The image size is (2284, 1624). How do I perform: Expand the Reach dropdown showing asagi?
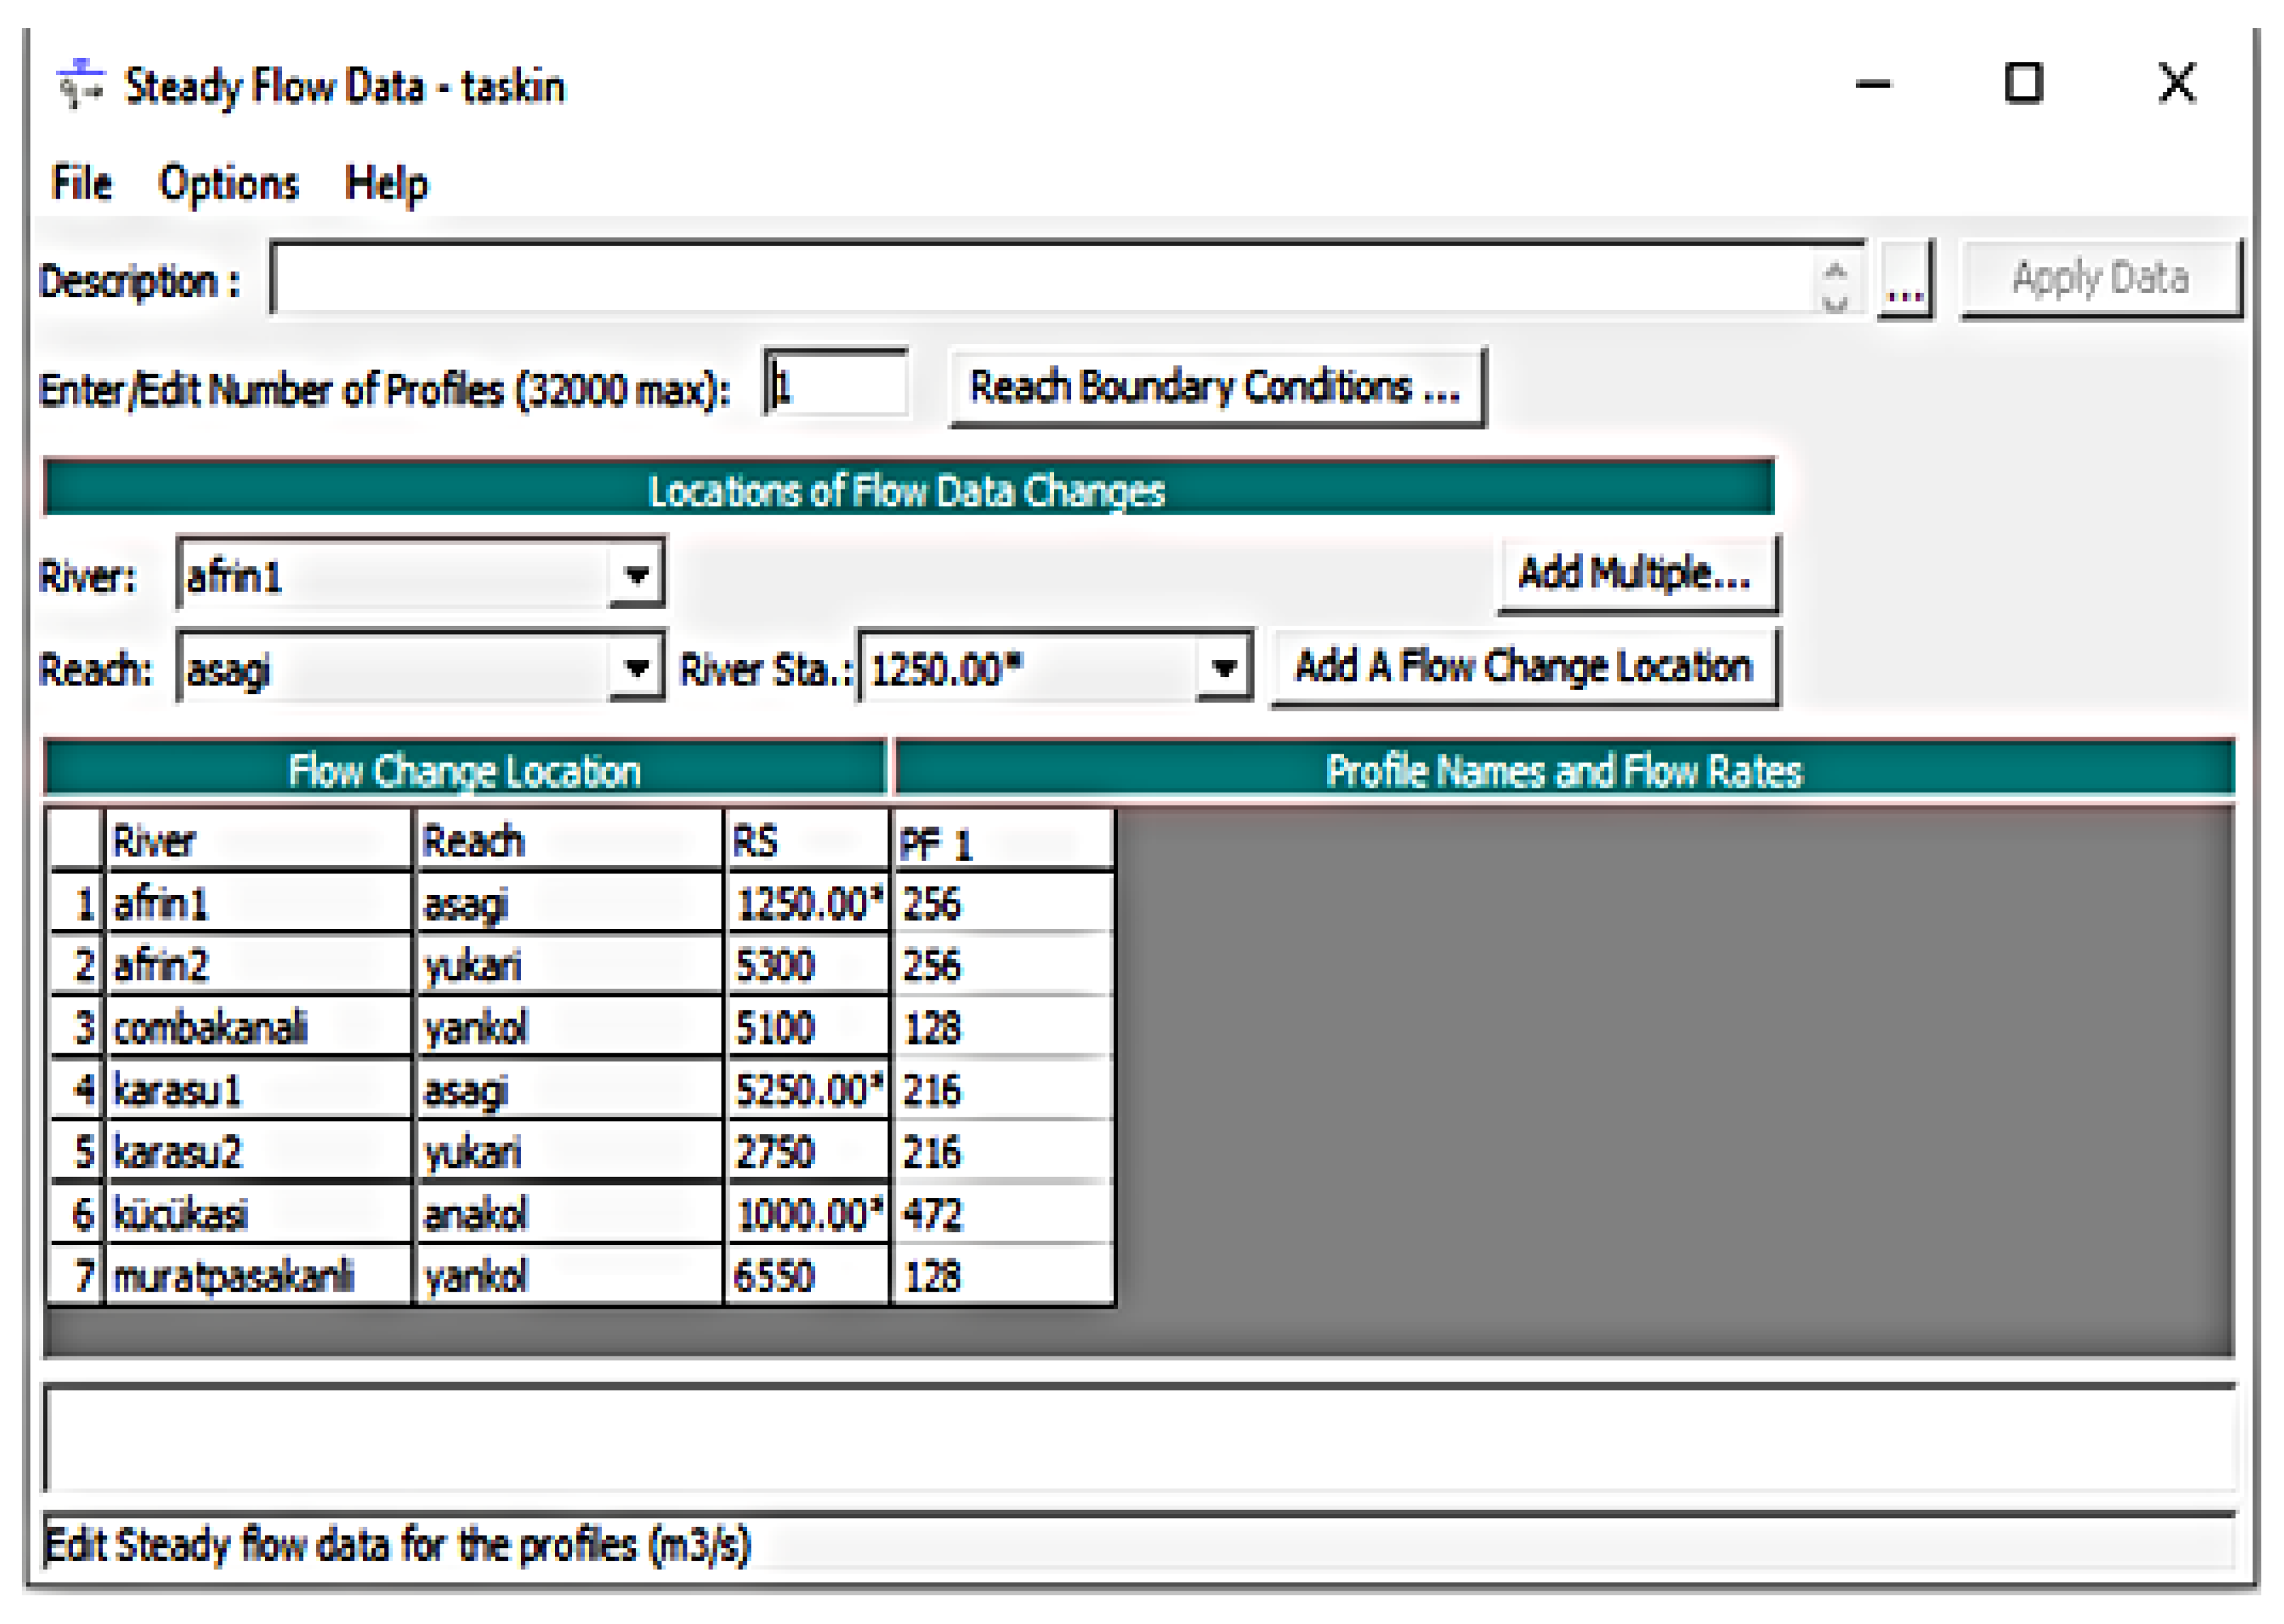pyautogui.click(x=637, y=668)
